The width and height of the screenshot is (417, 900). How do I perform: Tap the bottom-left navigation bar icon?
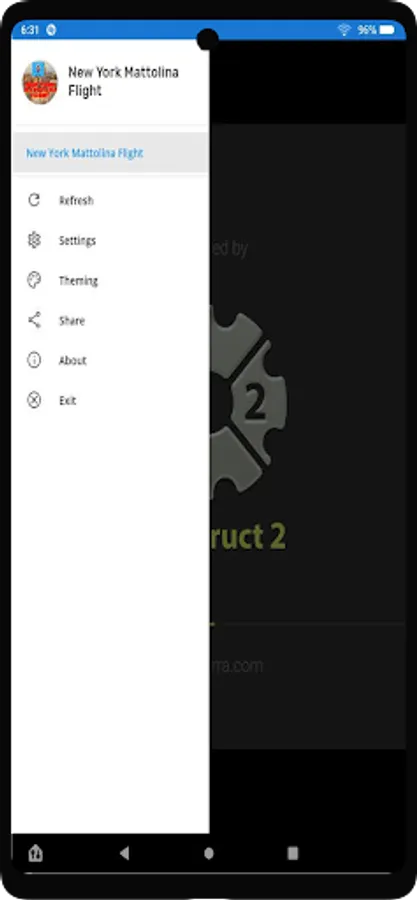click(x=36, y=854)
